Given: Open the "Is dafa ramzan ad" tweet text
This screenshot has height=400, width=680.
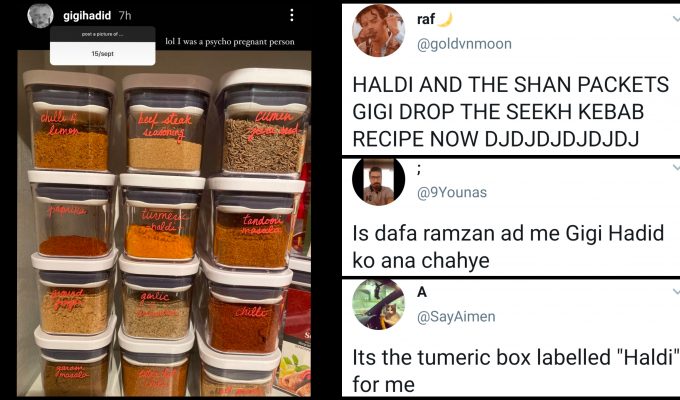Looking at the screenshot, I should tap(508, 246).
